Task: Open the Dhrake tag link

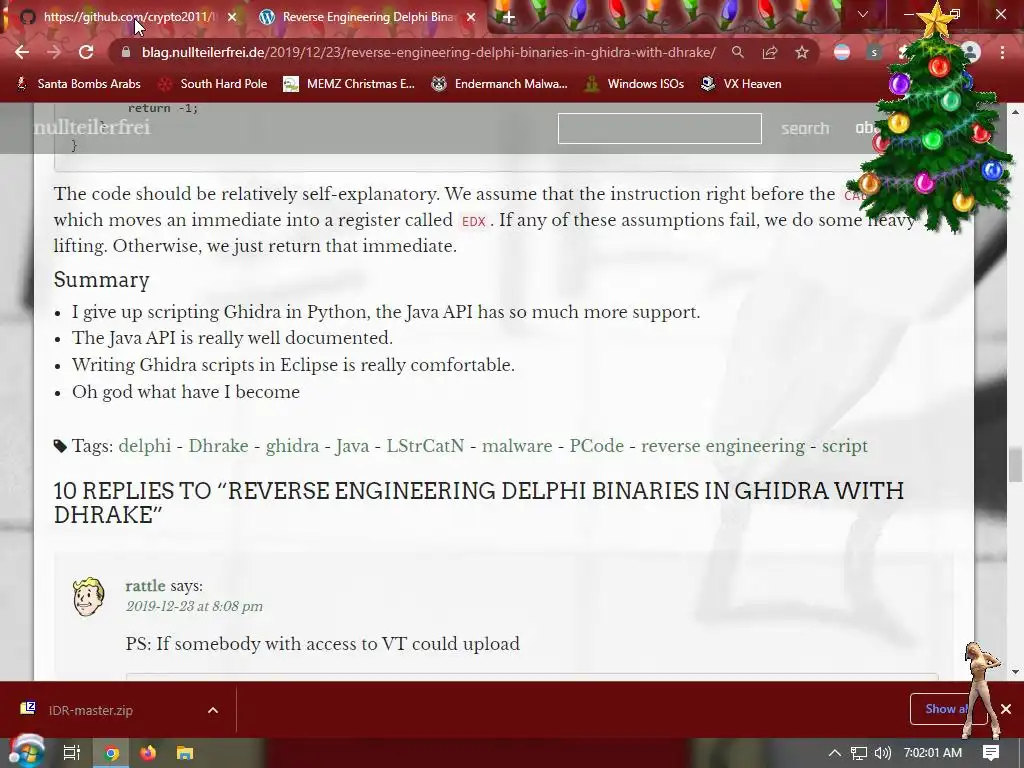Action: click(218, 446)
